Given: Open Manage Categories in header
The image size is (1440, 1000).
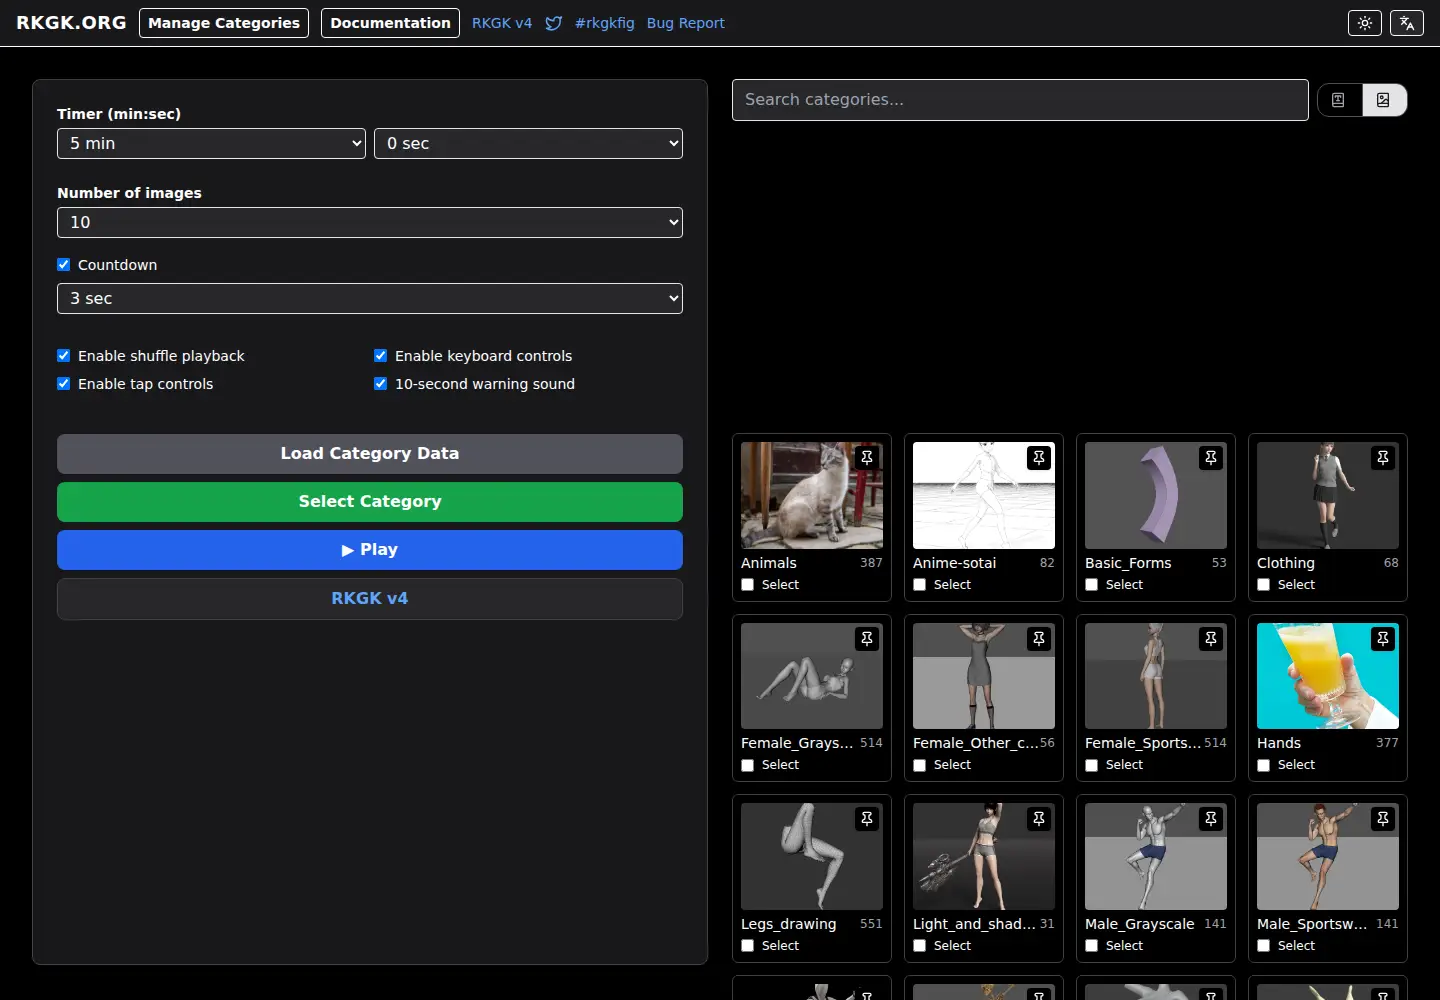Looking at the screenshot, I should (x=224, y=23).
